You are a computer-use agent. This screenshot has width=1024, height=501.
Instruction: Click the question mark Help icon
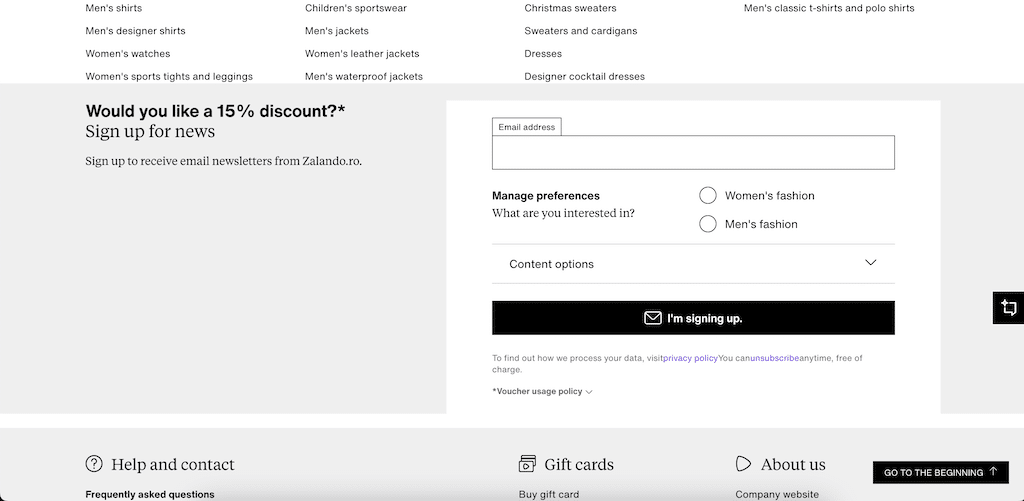94,464
